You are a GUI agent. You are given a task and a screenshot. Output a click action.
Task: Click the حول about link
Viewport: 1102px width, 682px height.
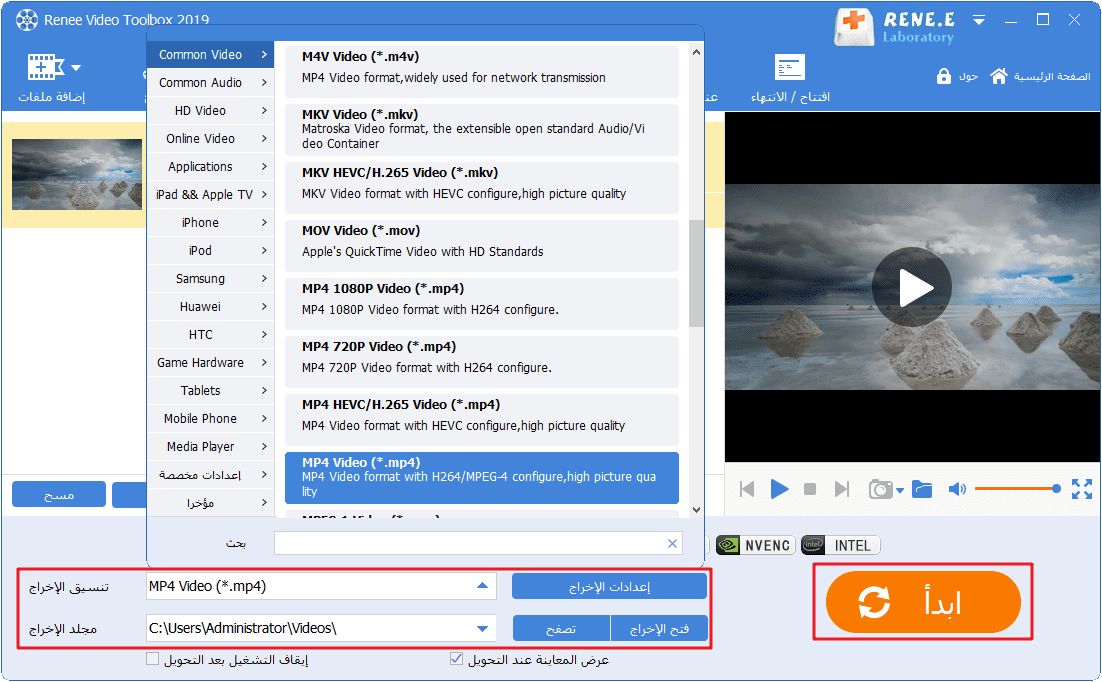point(968,76)
